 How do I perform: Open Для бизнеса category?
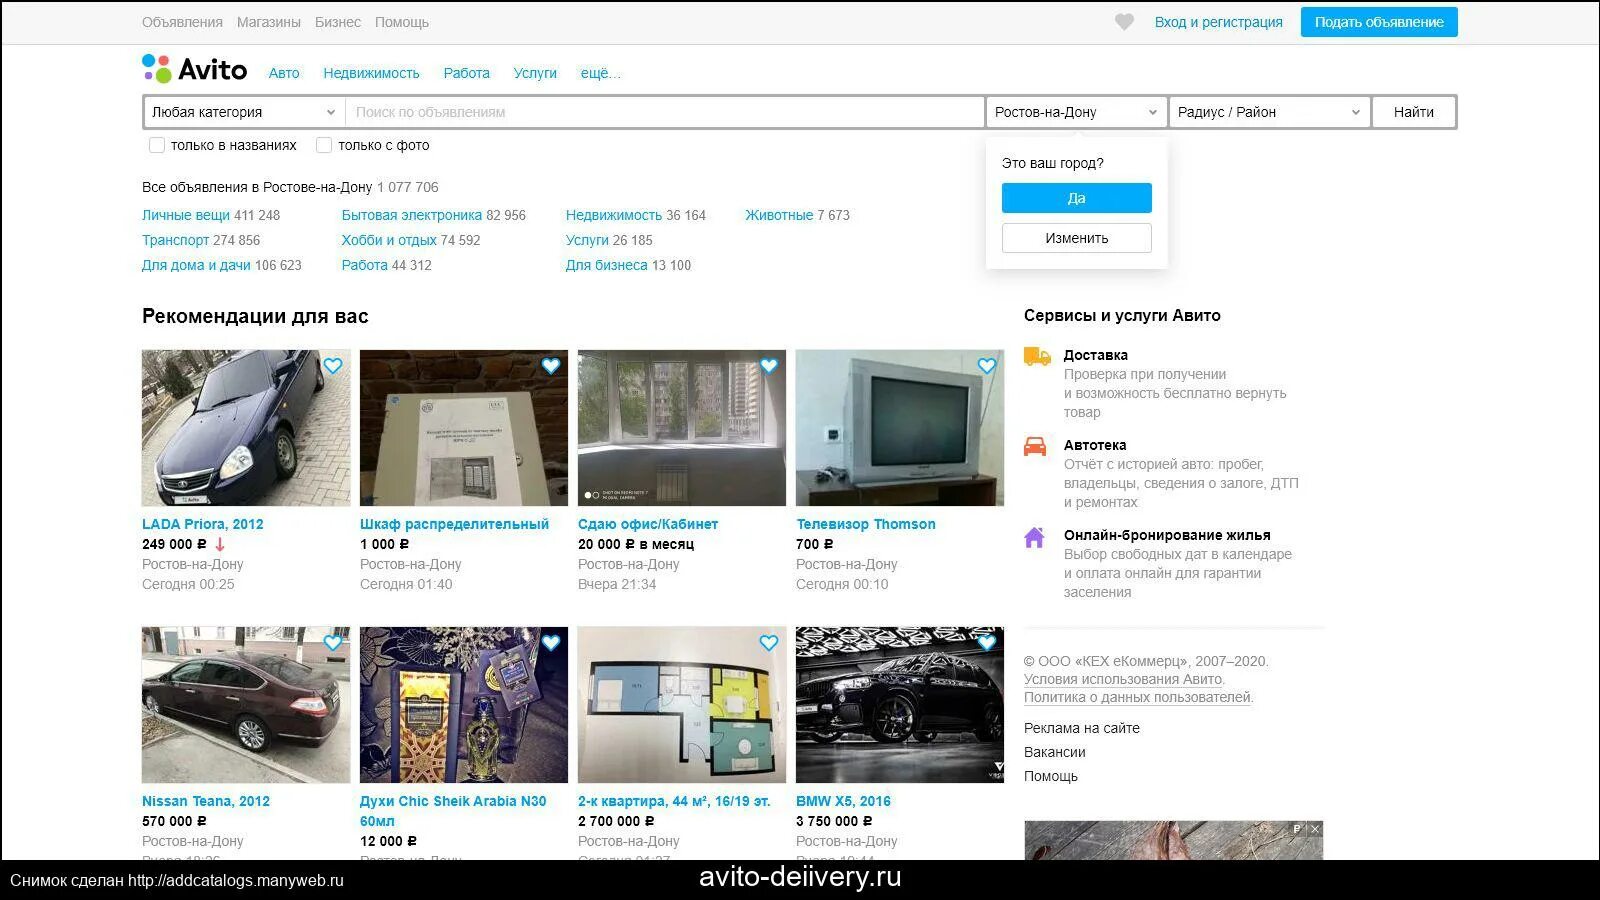[607, 265]
